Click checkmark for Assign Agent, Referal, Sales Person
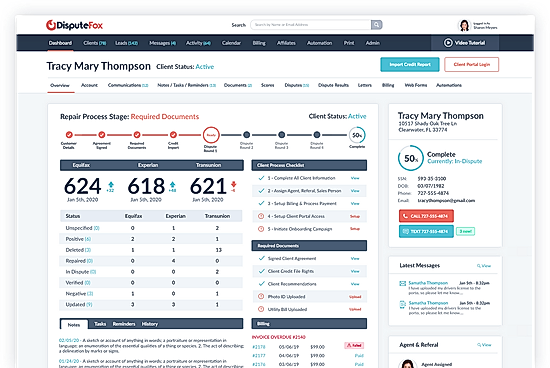550x368 pixels. coord(261,190)
